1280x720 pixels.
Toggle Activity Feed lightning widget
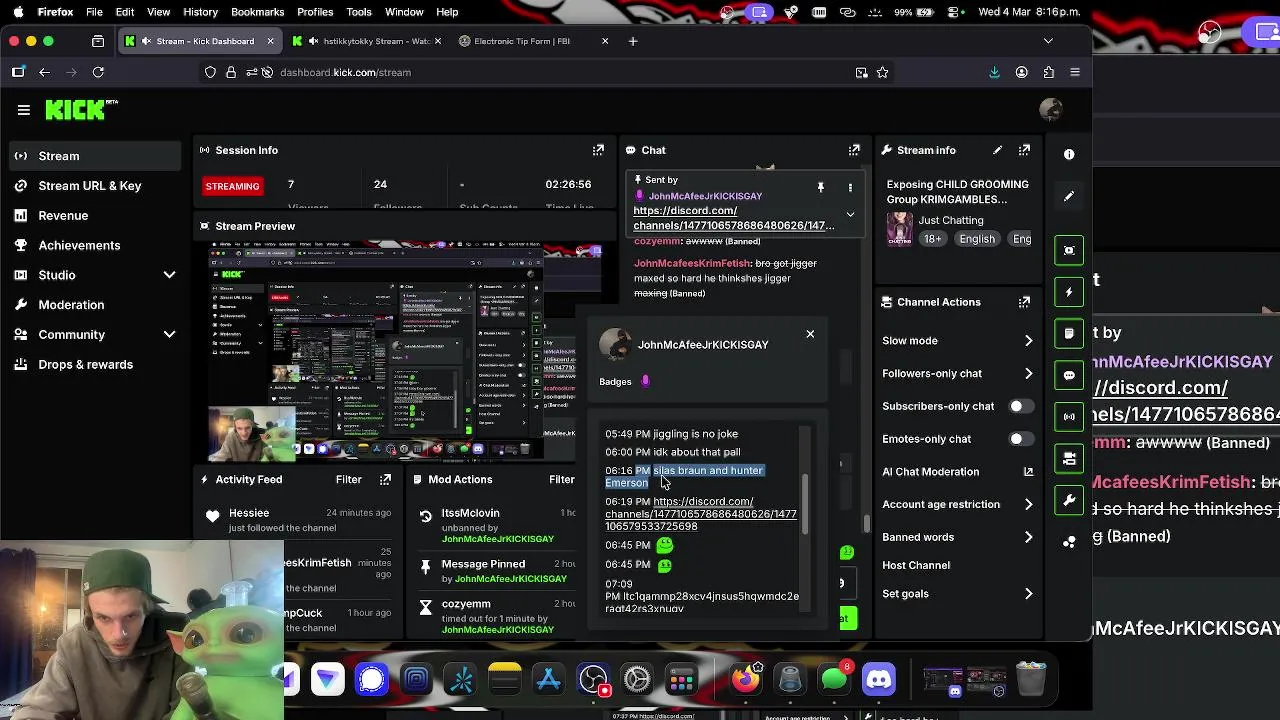1069,292
